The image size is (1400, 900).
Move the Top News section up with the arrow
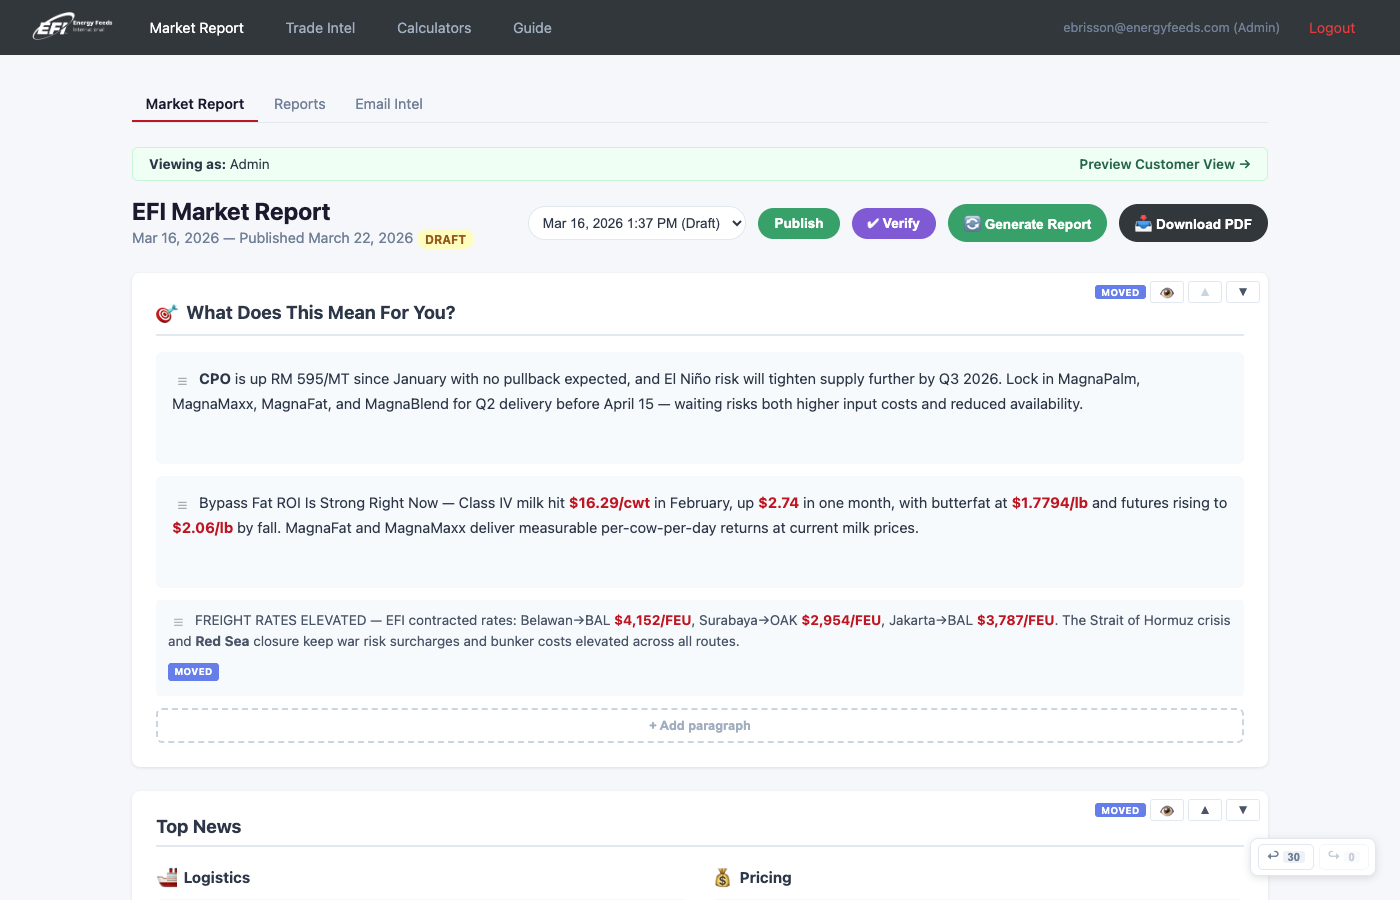(1204, 809)
